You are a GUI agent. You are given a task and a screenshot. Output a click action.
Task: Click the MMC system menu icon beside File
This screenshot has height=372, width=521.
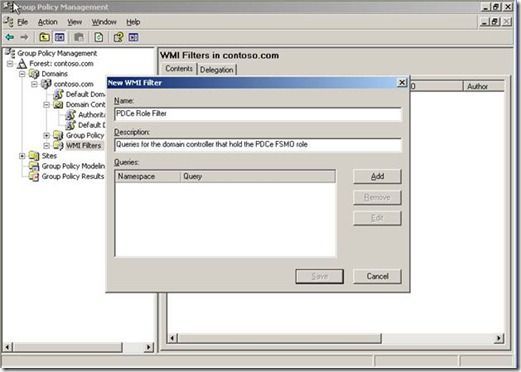[9, 22]
